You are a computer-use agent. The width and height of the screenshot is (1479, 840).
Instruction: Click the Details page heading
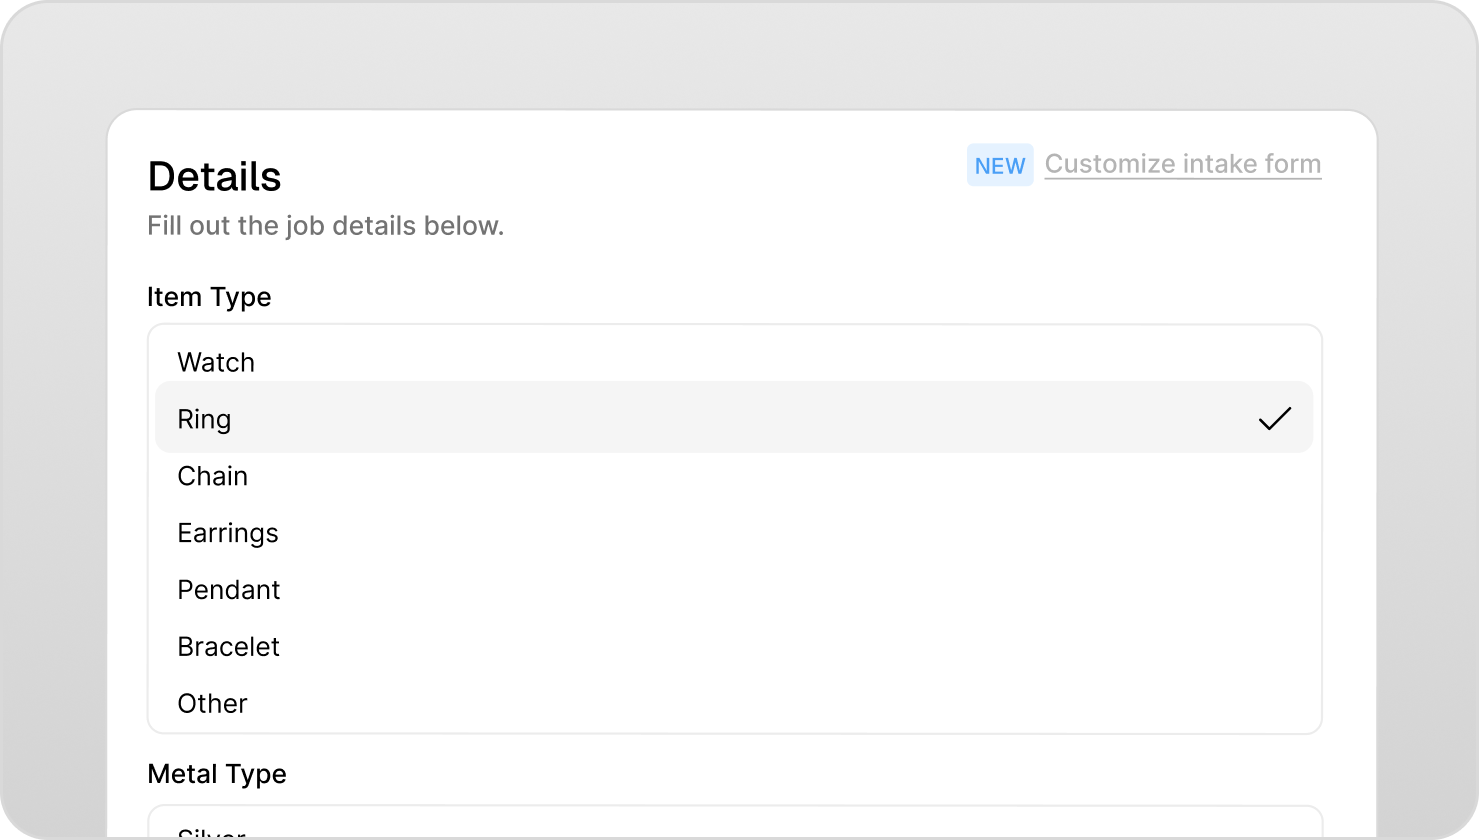[x=214, y=176]
